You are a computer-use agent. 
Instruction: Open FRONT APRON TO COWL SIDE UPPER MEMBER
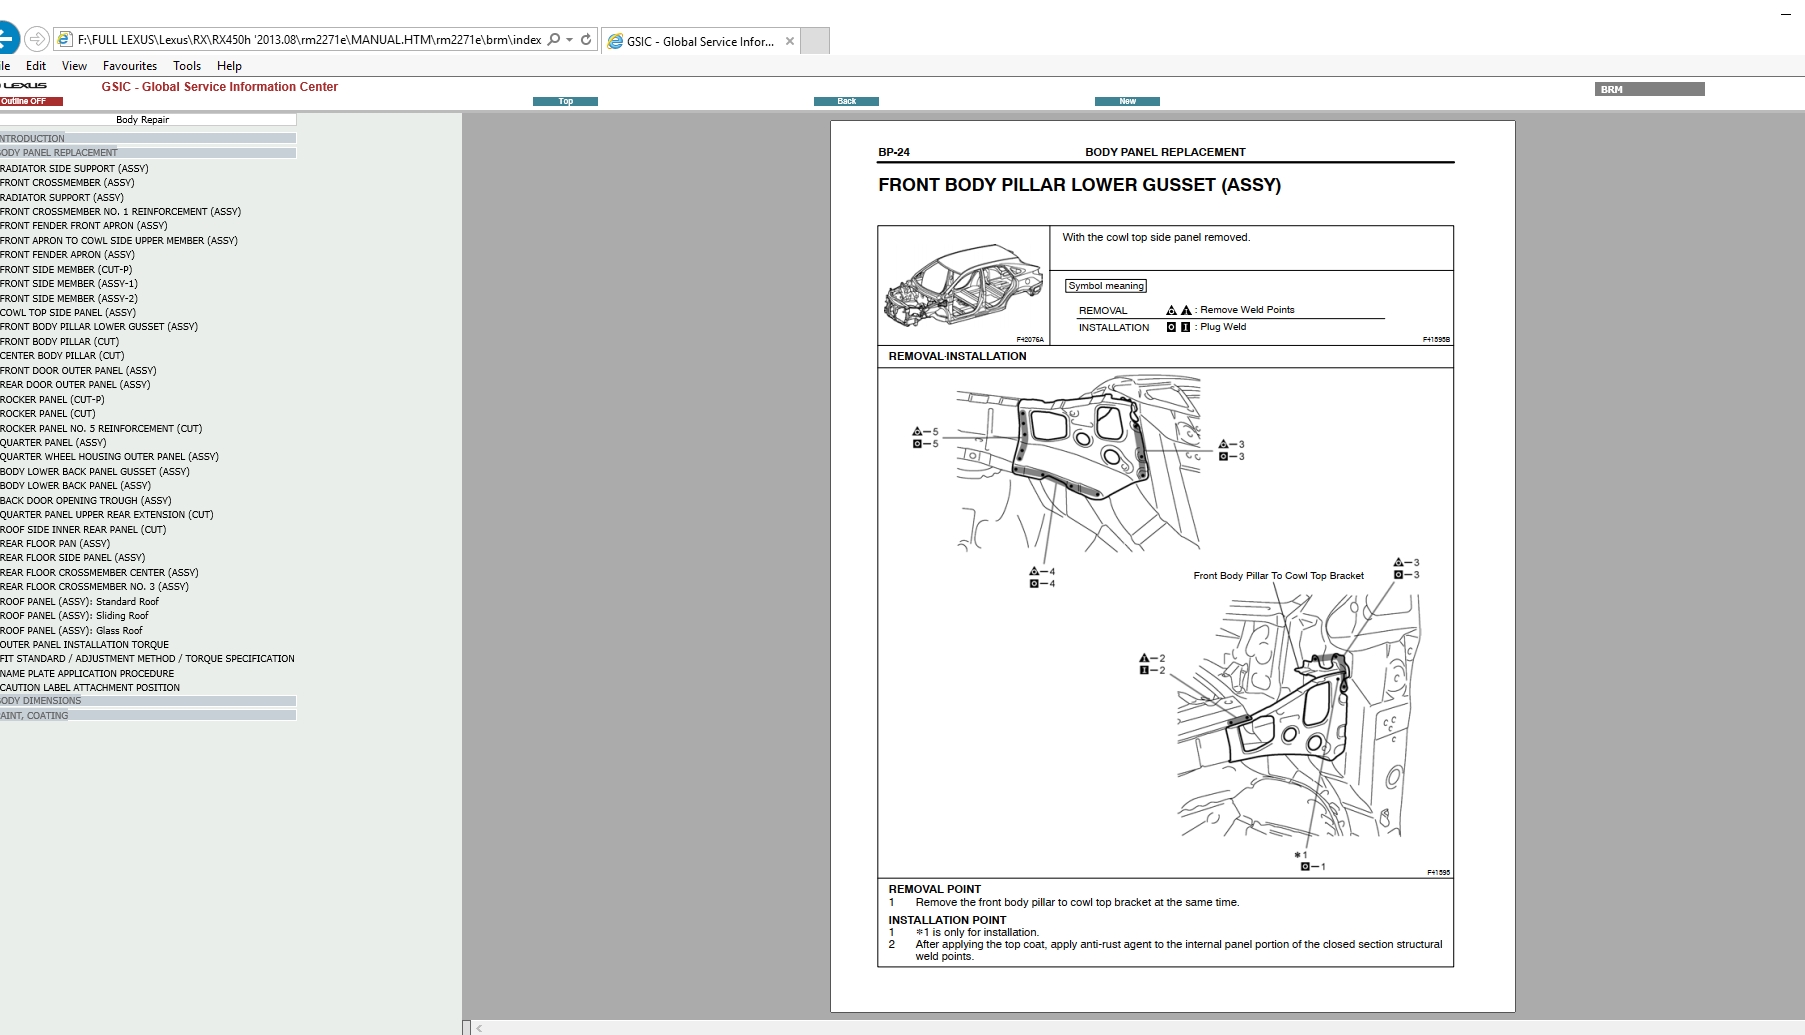(x=119, y=241)
